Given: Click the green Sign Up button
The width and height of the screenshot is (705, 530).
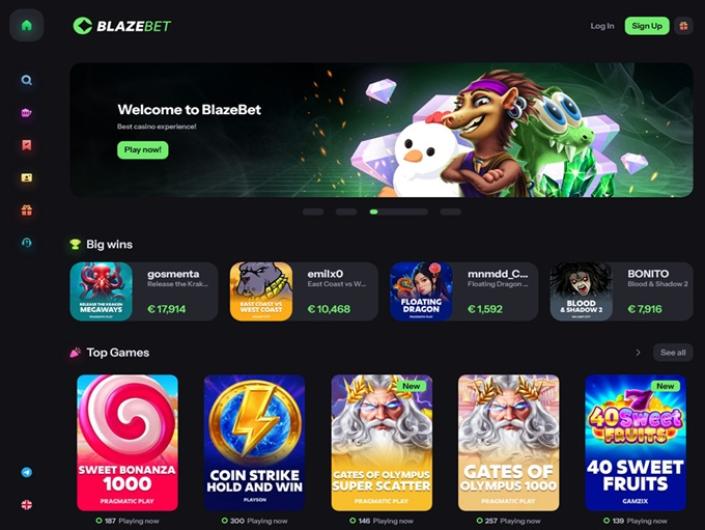Looking at the screenshot, I should (x=647, y=26).
